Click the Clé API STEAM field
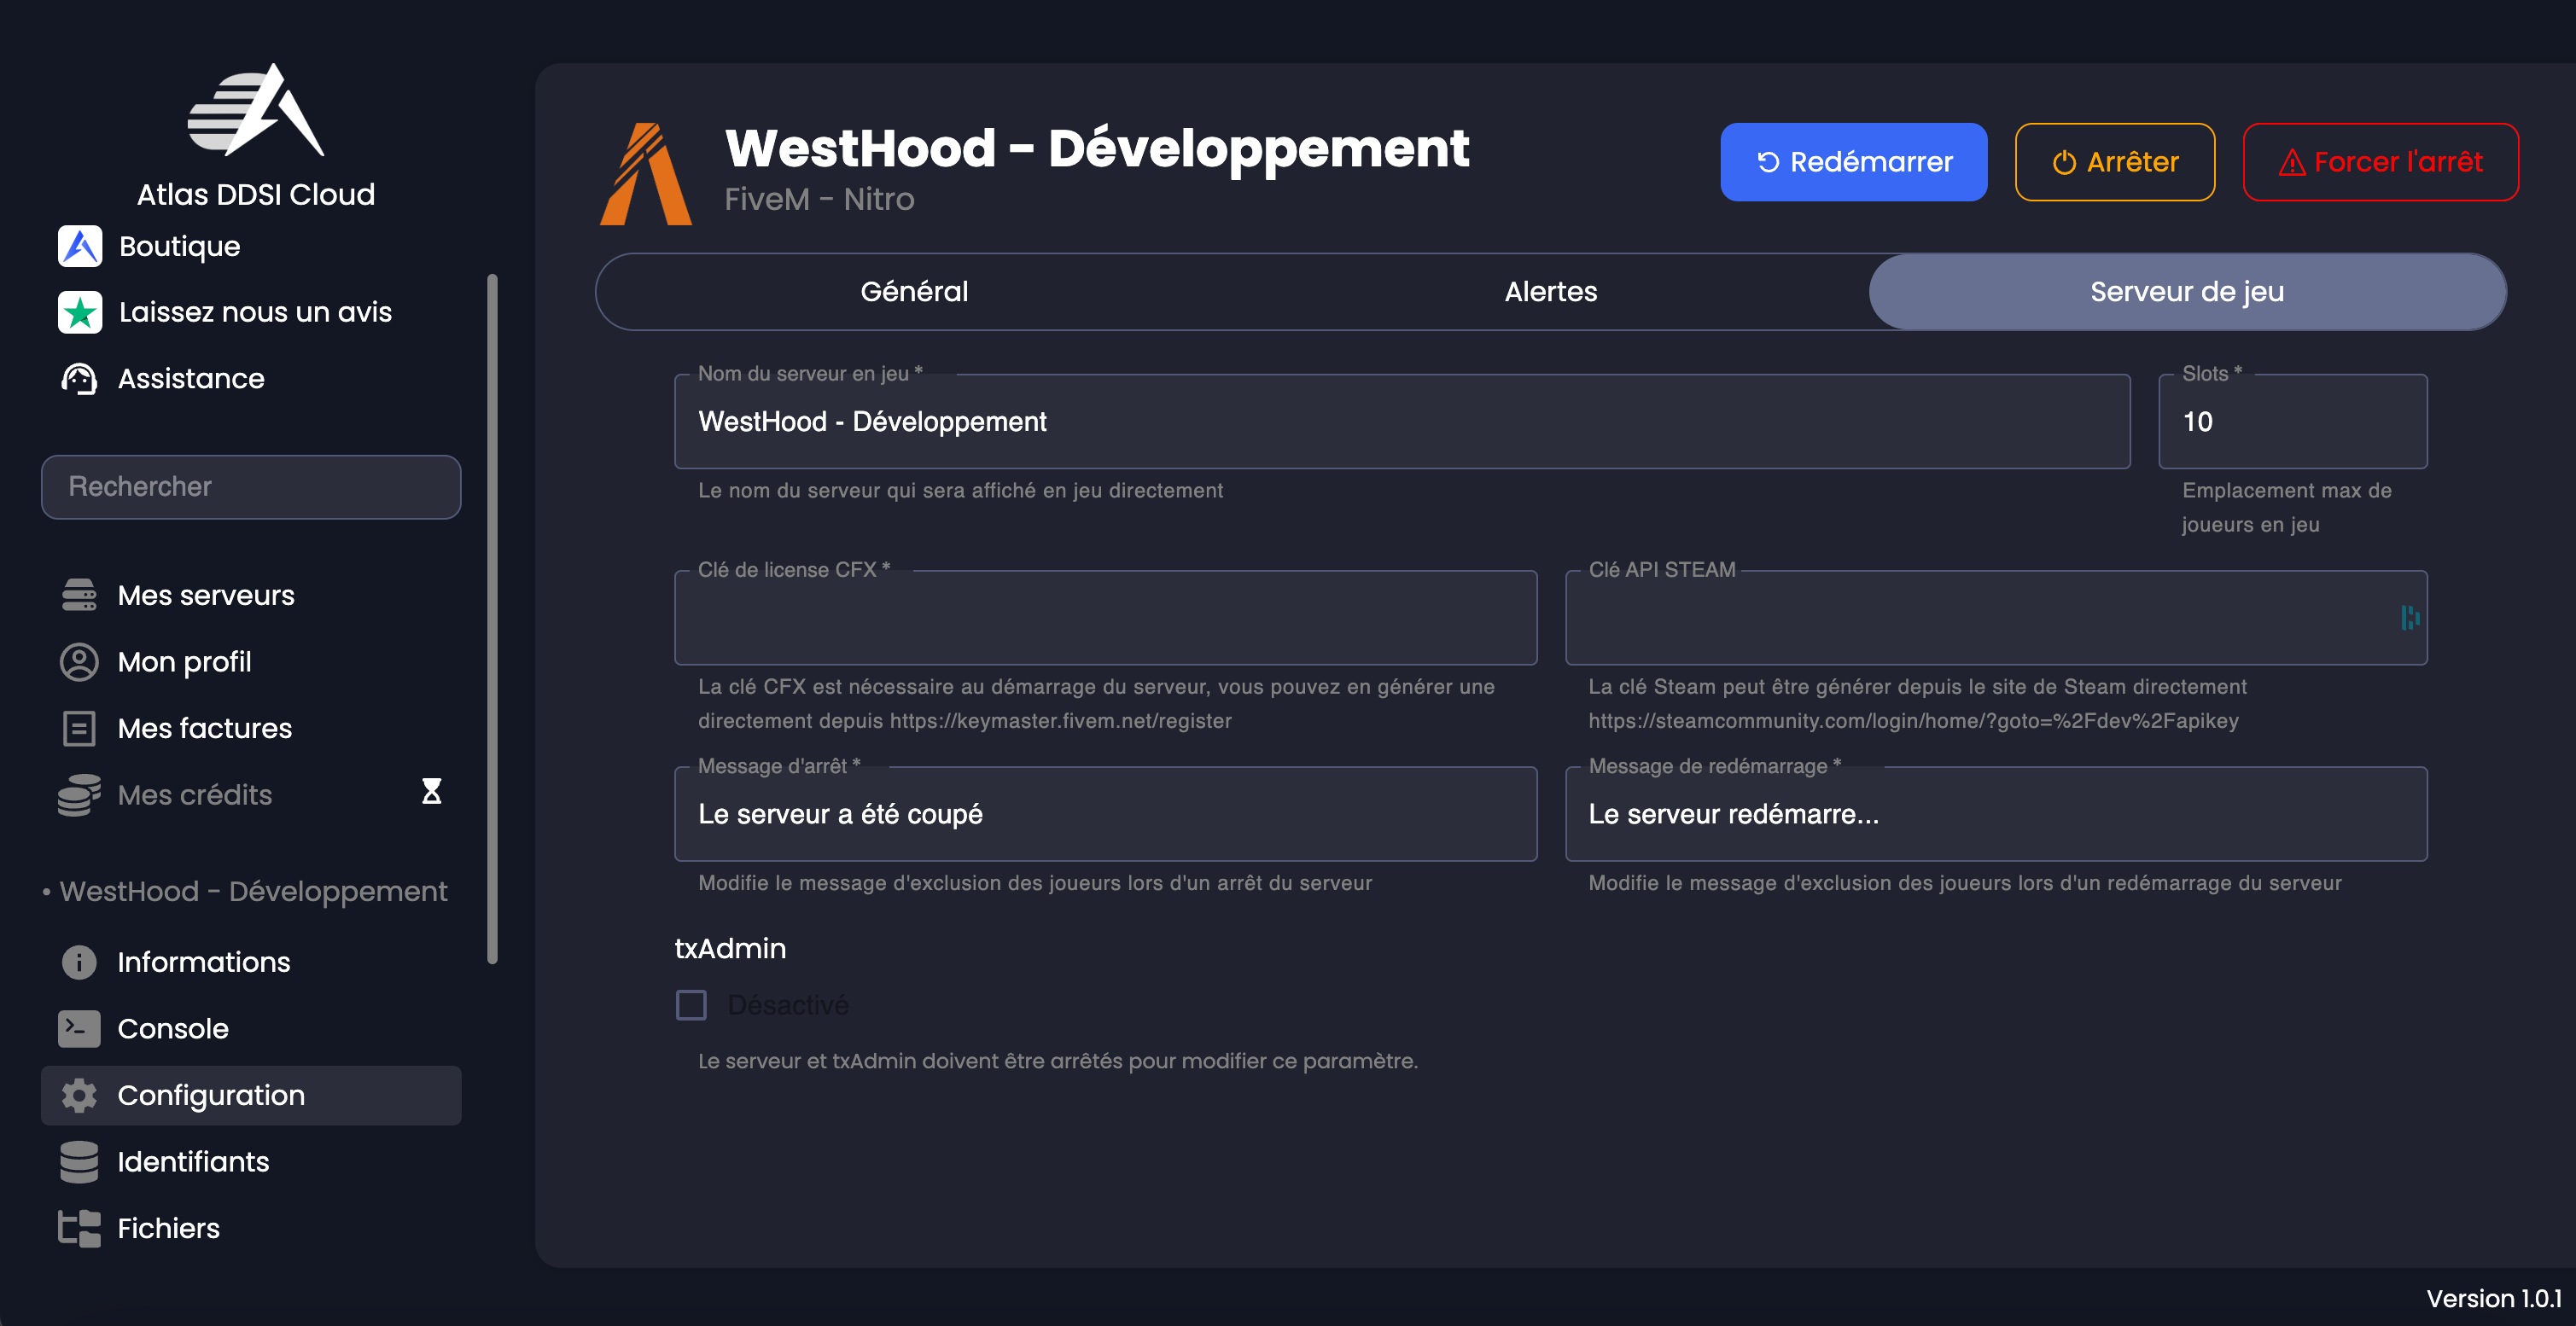 click(1995, 618)
